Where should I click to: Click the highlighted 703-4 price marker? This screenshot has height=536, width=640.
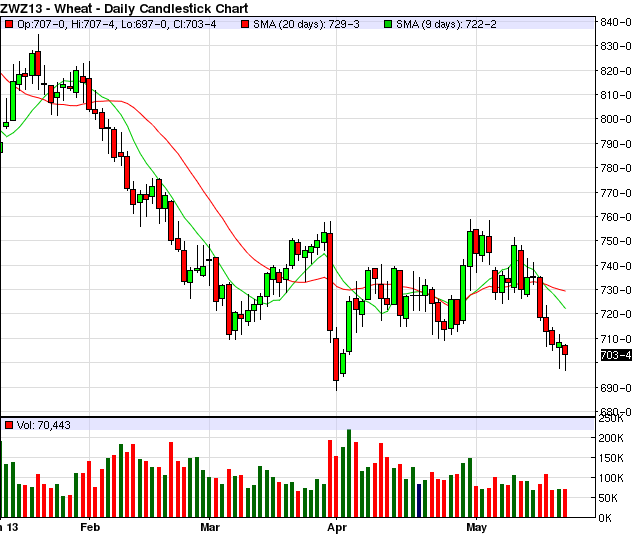[x=616, y=355]
